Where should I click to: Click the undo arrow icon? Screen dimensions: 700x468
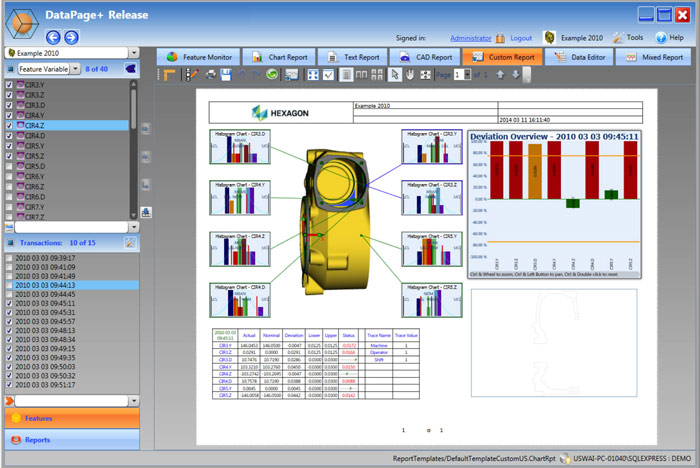click(x=242, y=75)
